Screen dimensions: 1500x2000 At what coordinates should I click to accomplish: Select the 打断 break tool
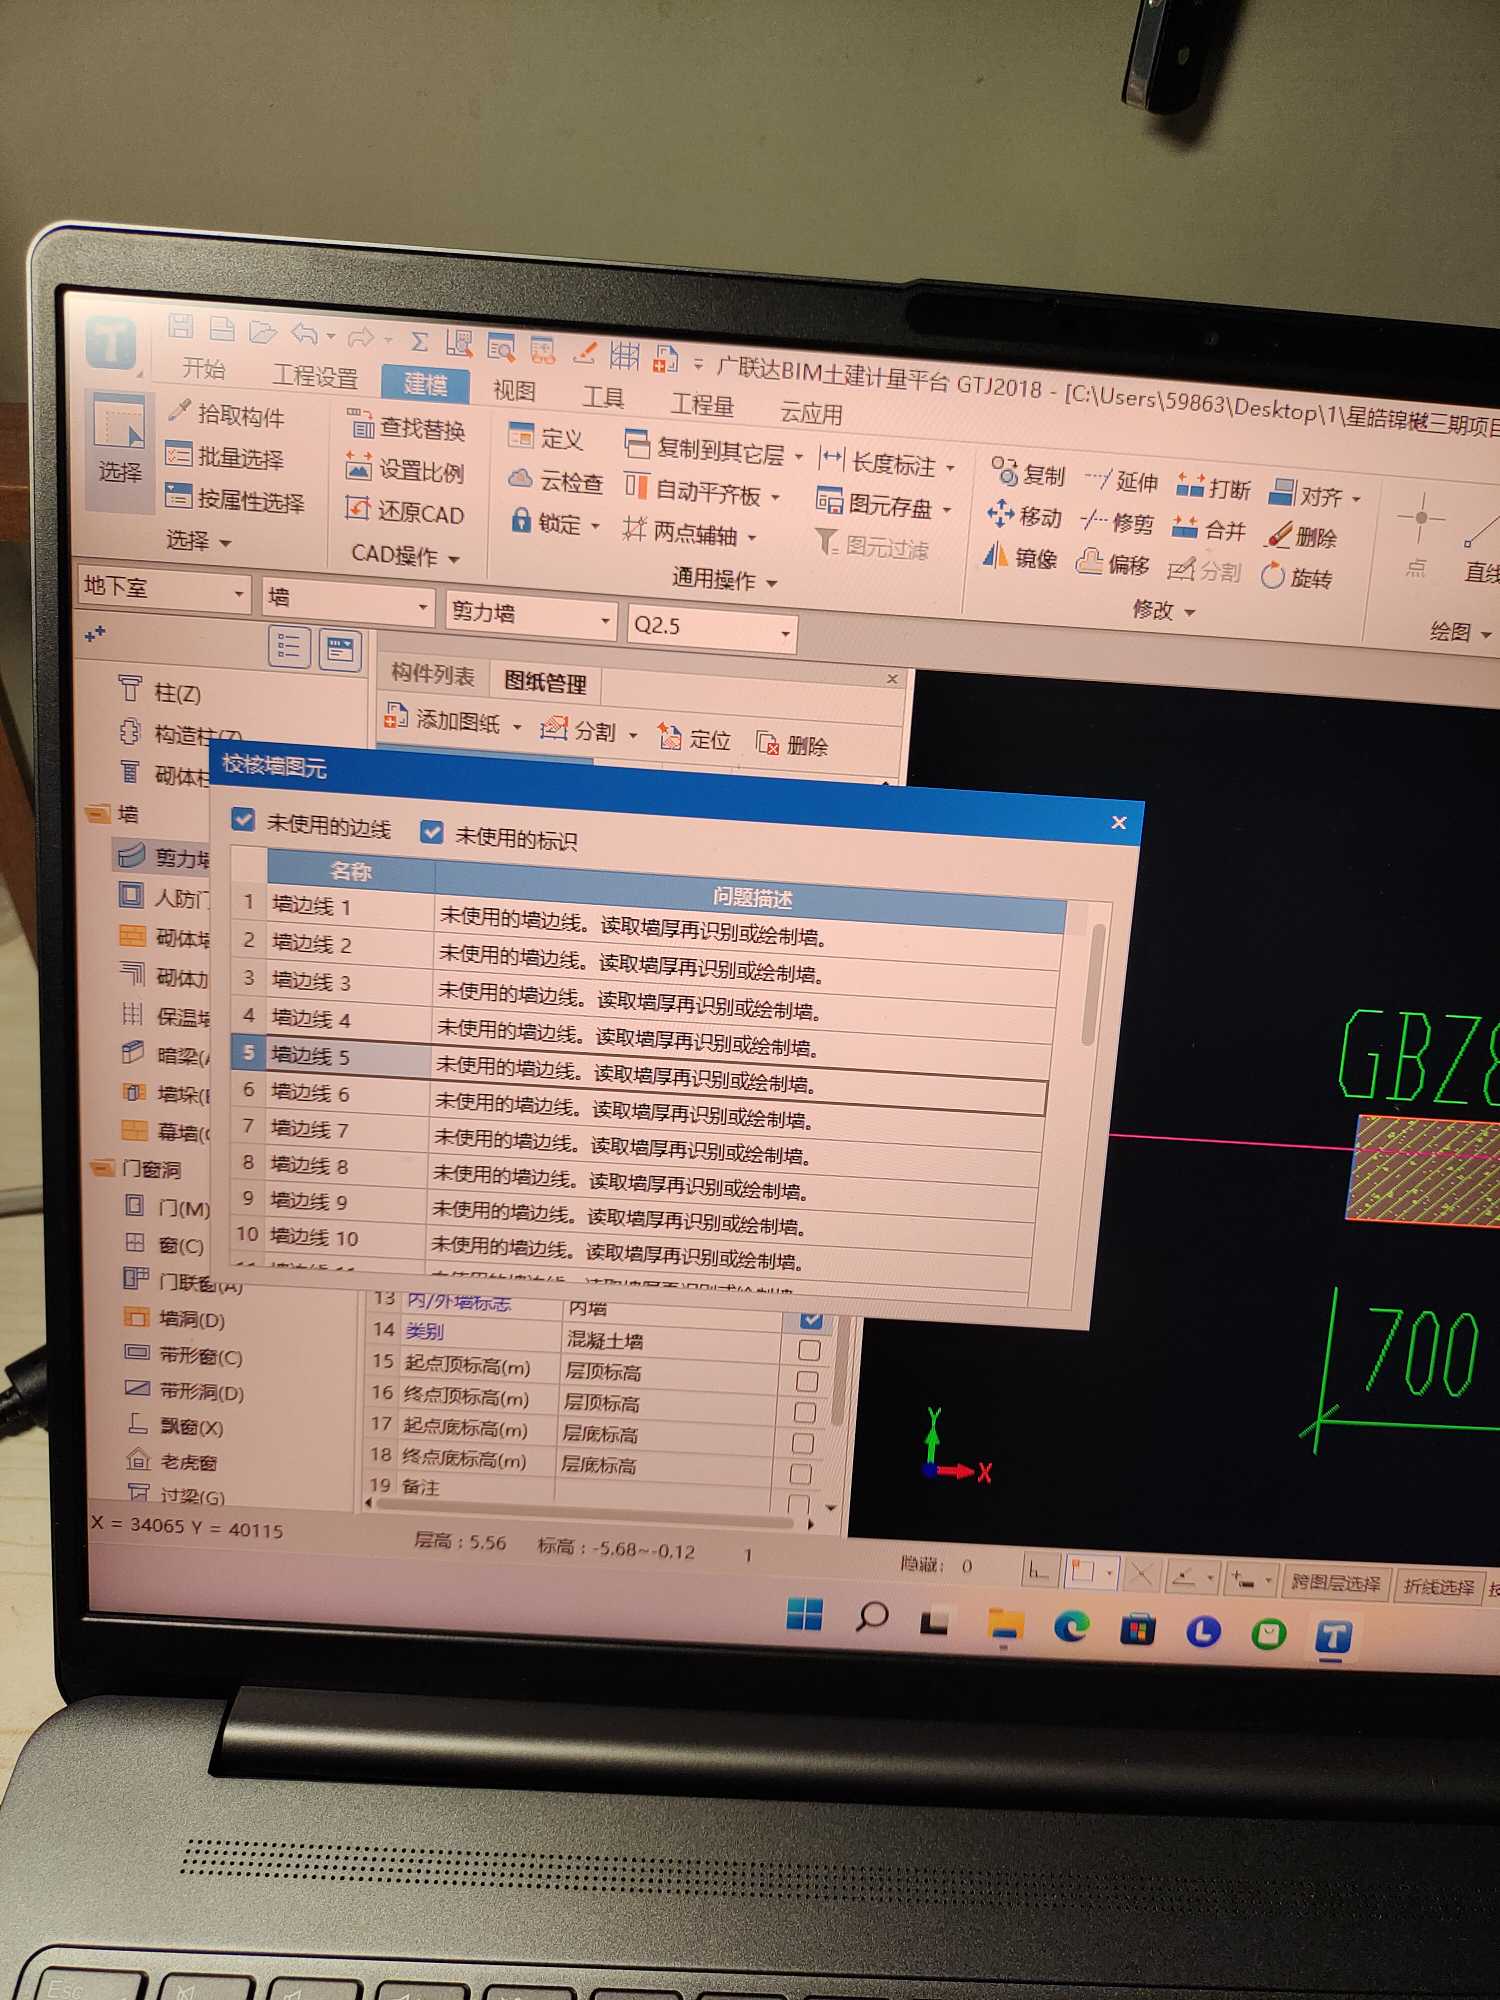coord(1214,488)
